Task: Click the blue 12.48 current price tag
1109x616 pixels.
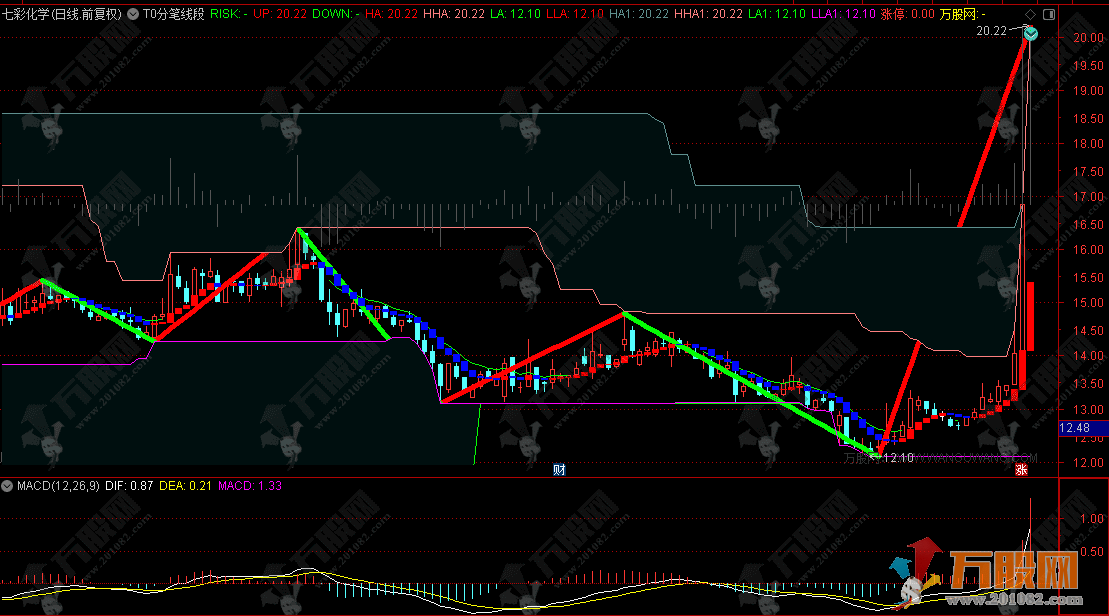Action: 1075,428
